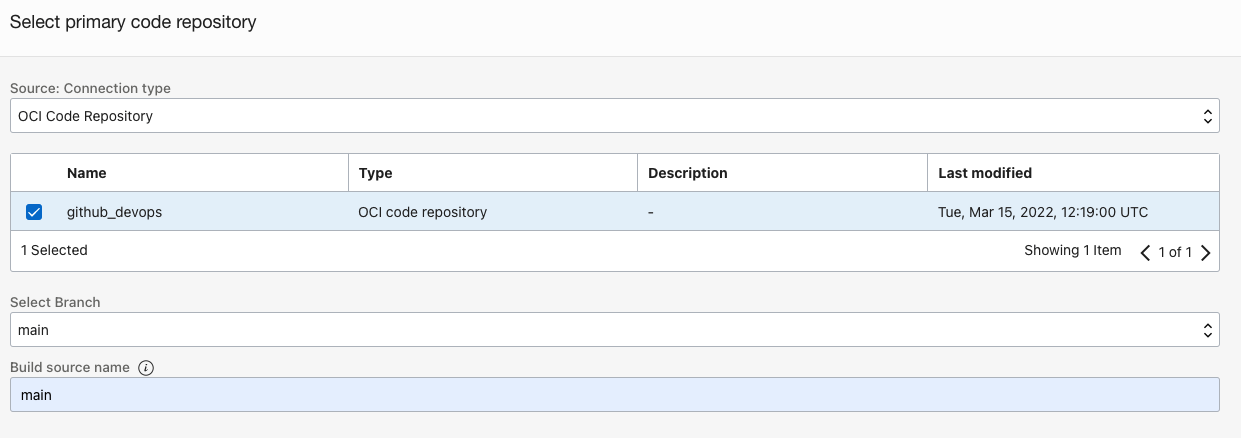Expand the Select Branch dropdown
The image size is (1241, 438).
[x=614, y=330]
